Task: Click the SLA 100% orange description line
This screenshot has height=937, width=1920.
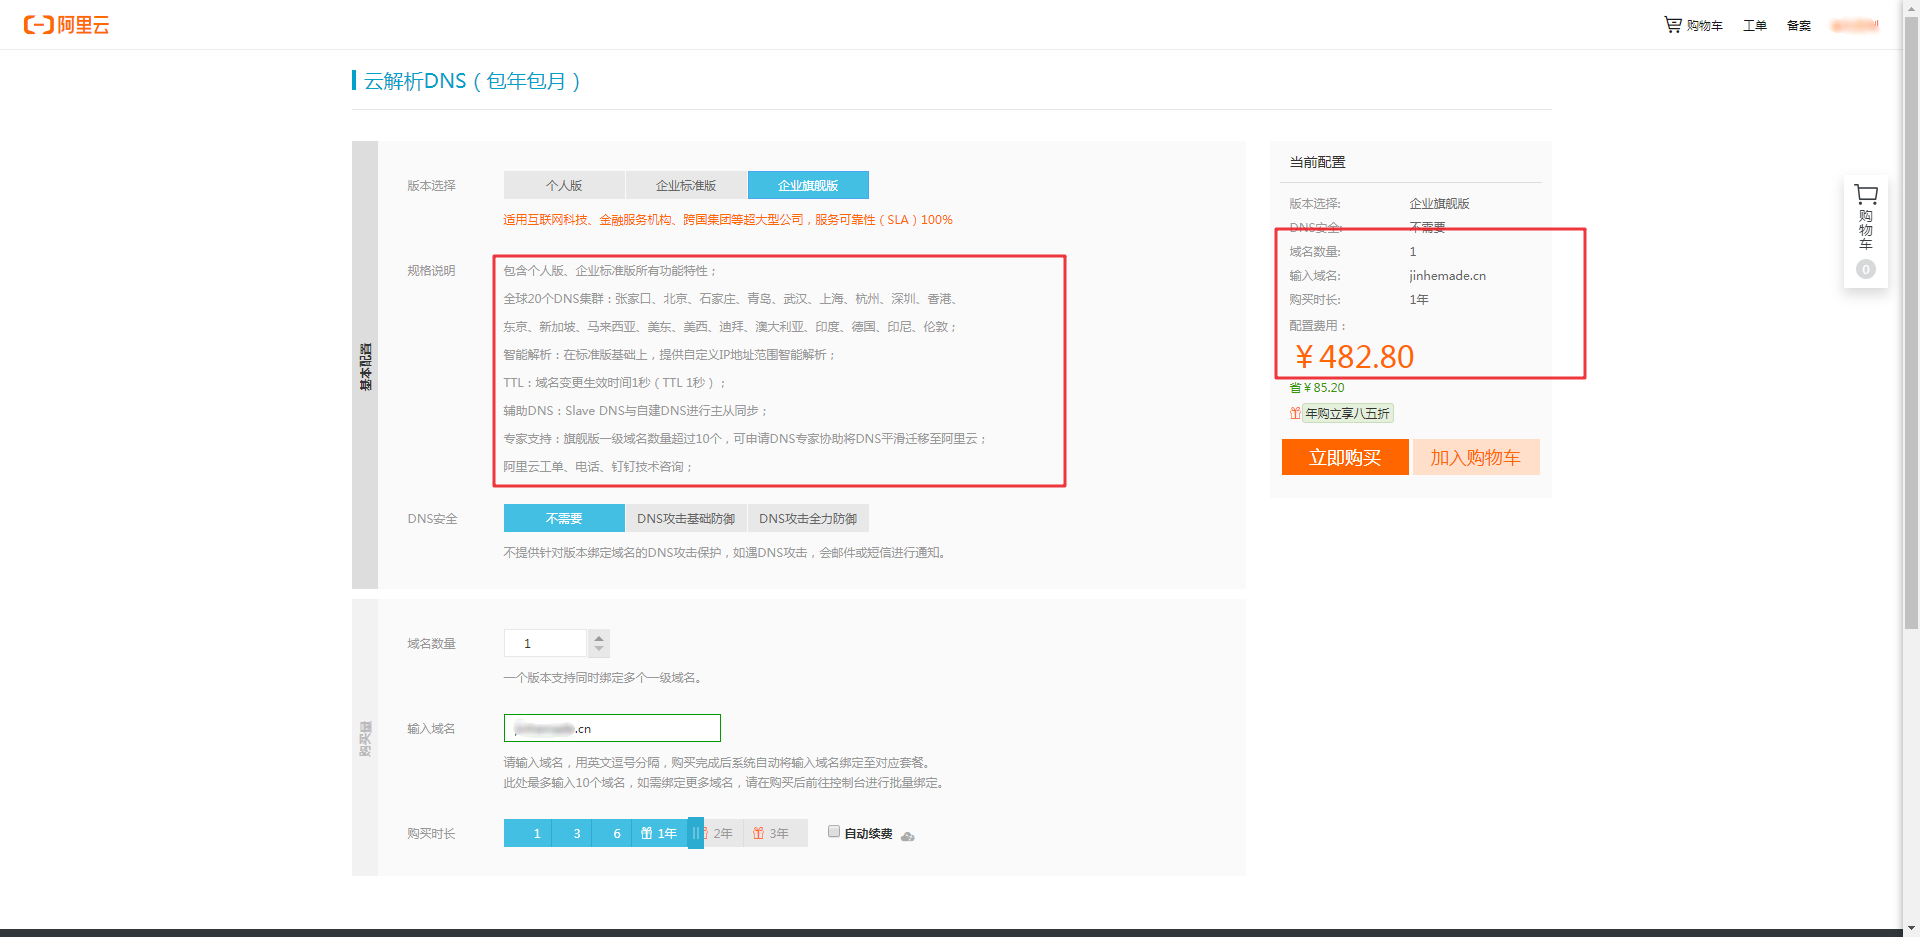Action: [728, 220]
